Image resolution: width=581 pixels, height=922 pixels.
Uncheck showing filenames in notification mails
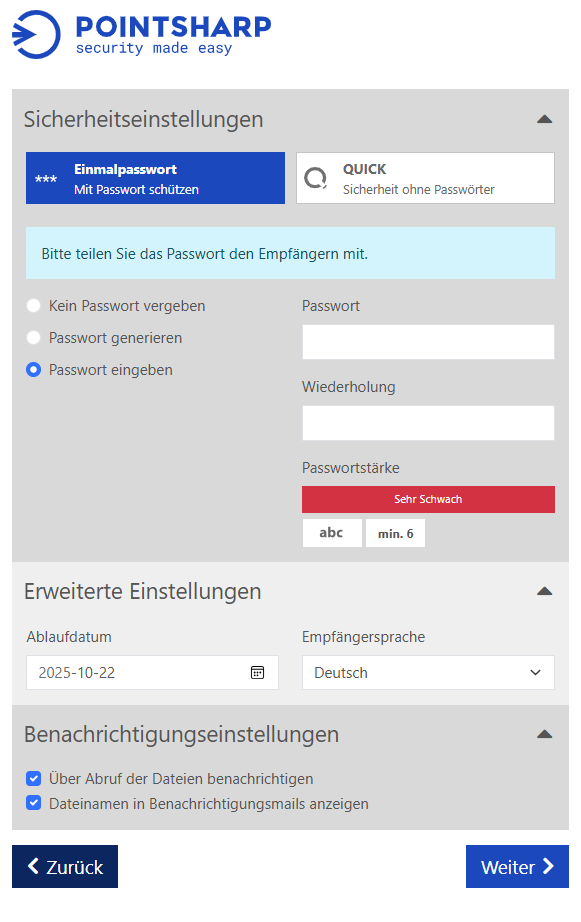(33, 802)
